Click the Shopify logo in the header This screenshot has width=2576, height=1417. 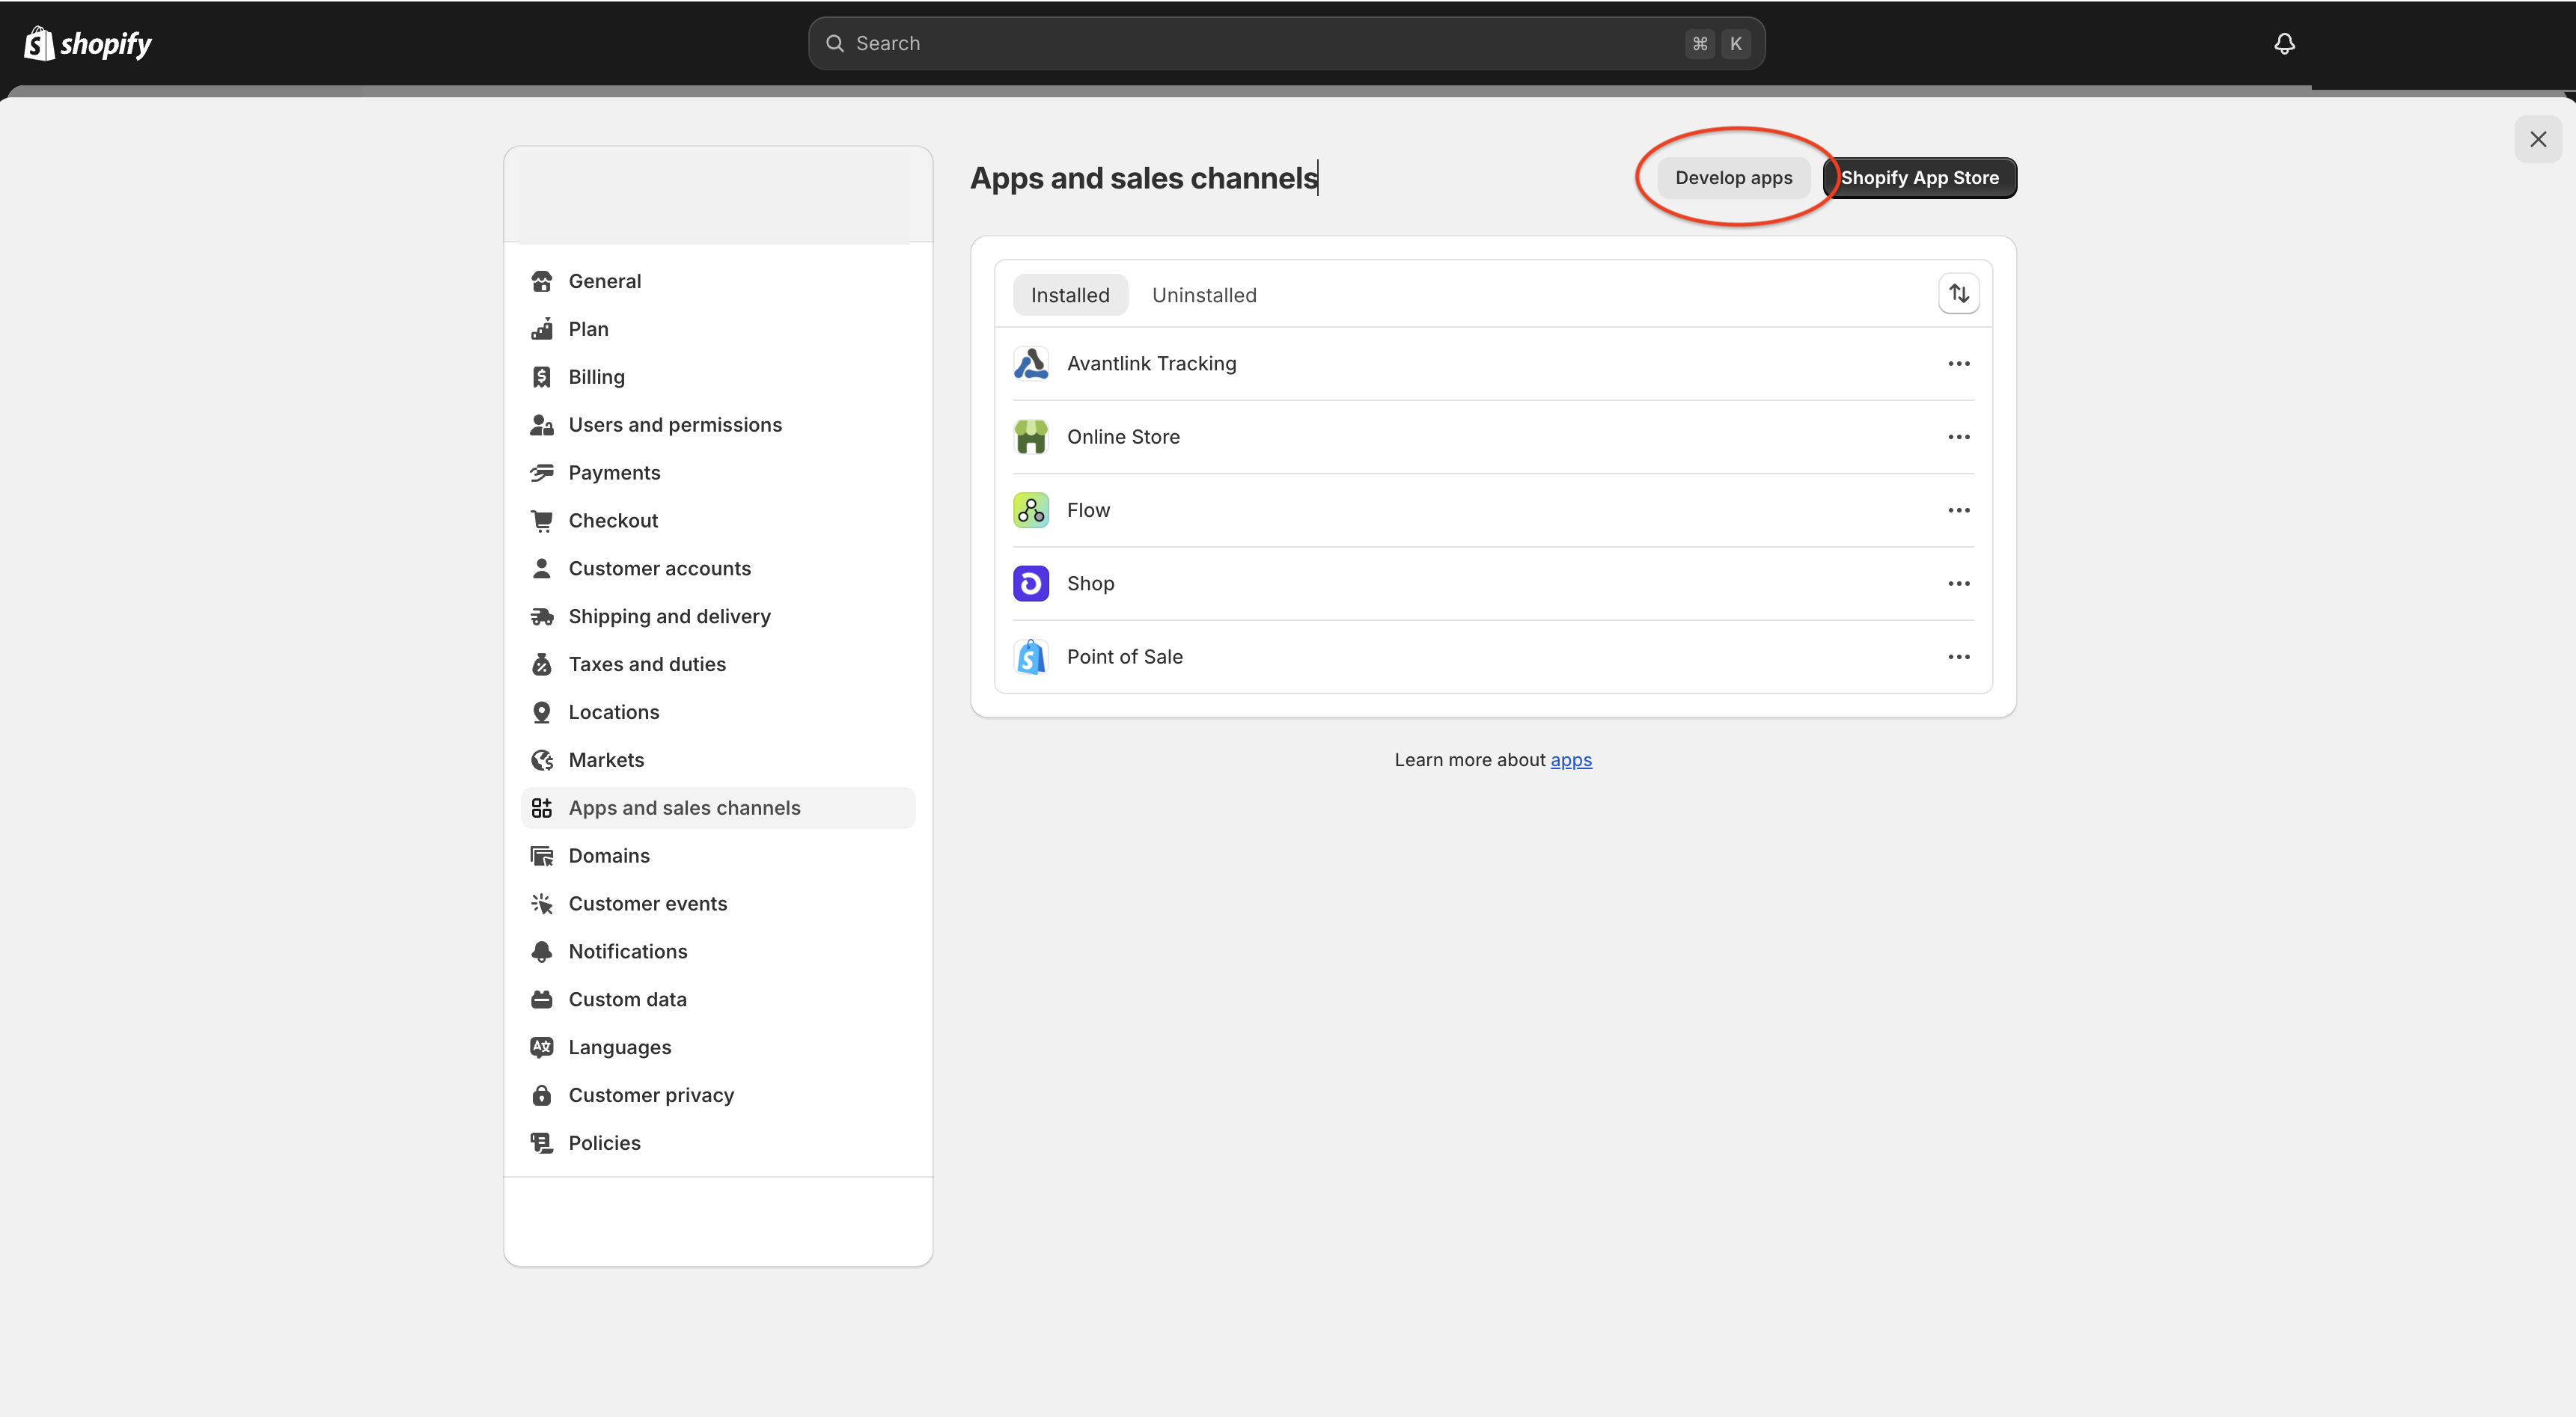(88, 43)
